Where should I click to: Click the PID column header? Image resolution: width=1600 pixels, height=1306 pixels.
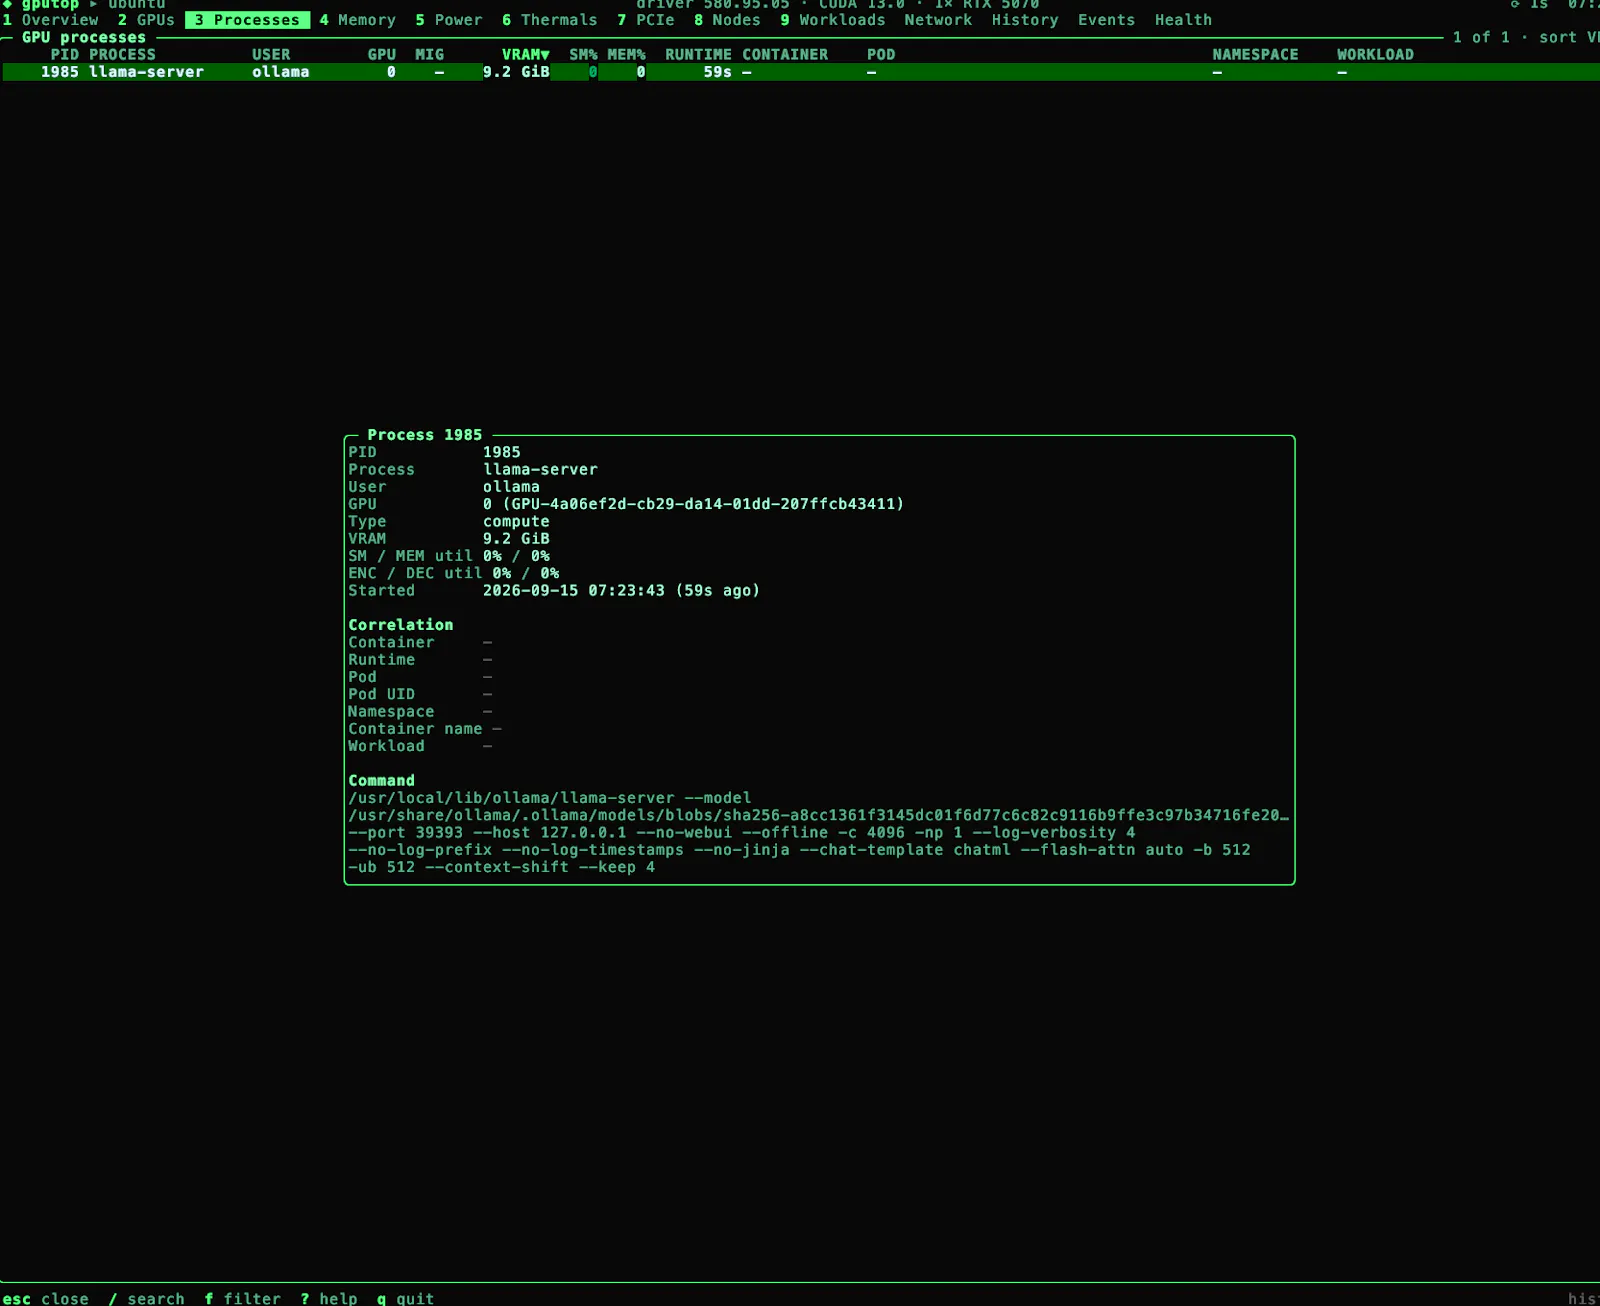click(65, 55)
